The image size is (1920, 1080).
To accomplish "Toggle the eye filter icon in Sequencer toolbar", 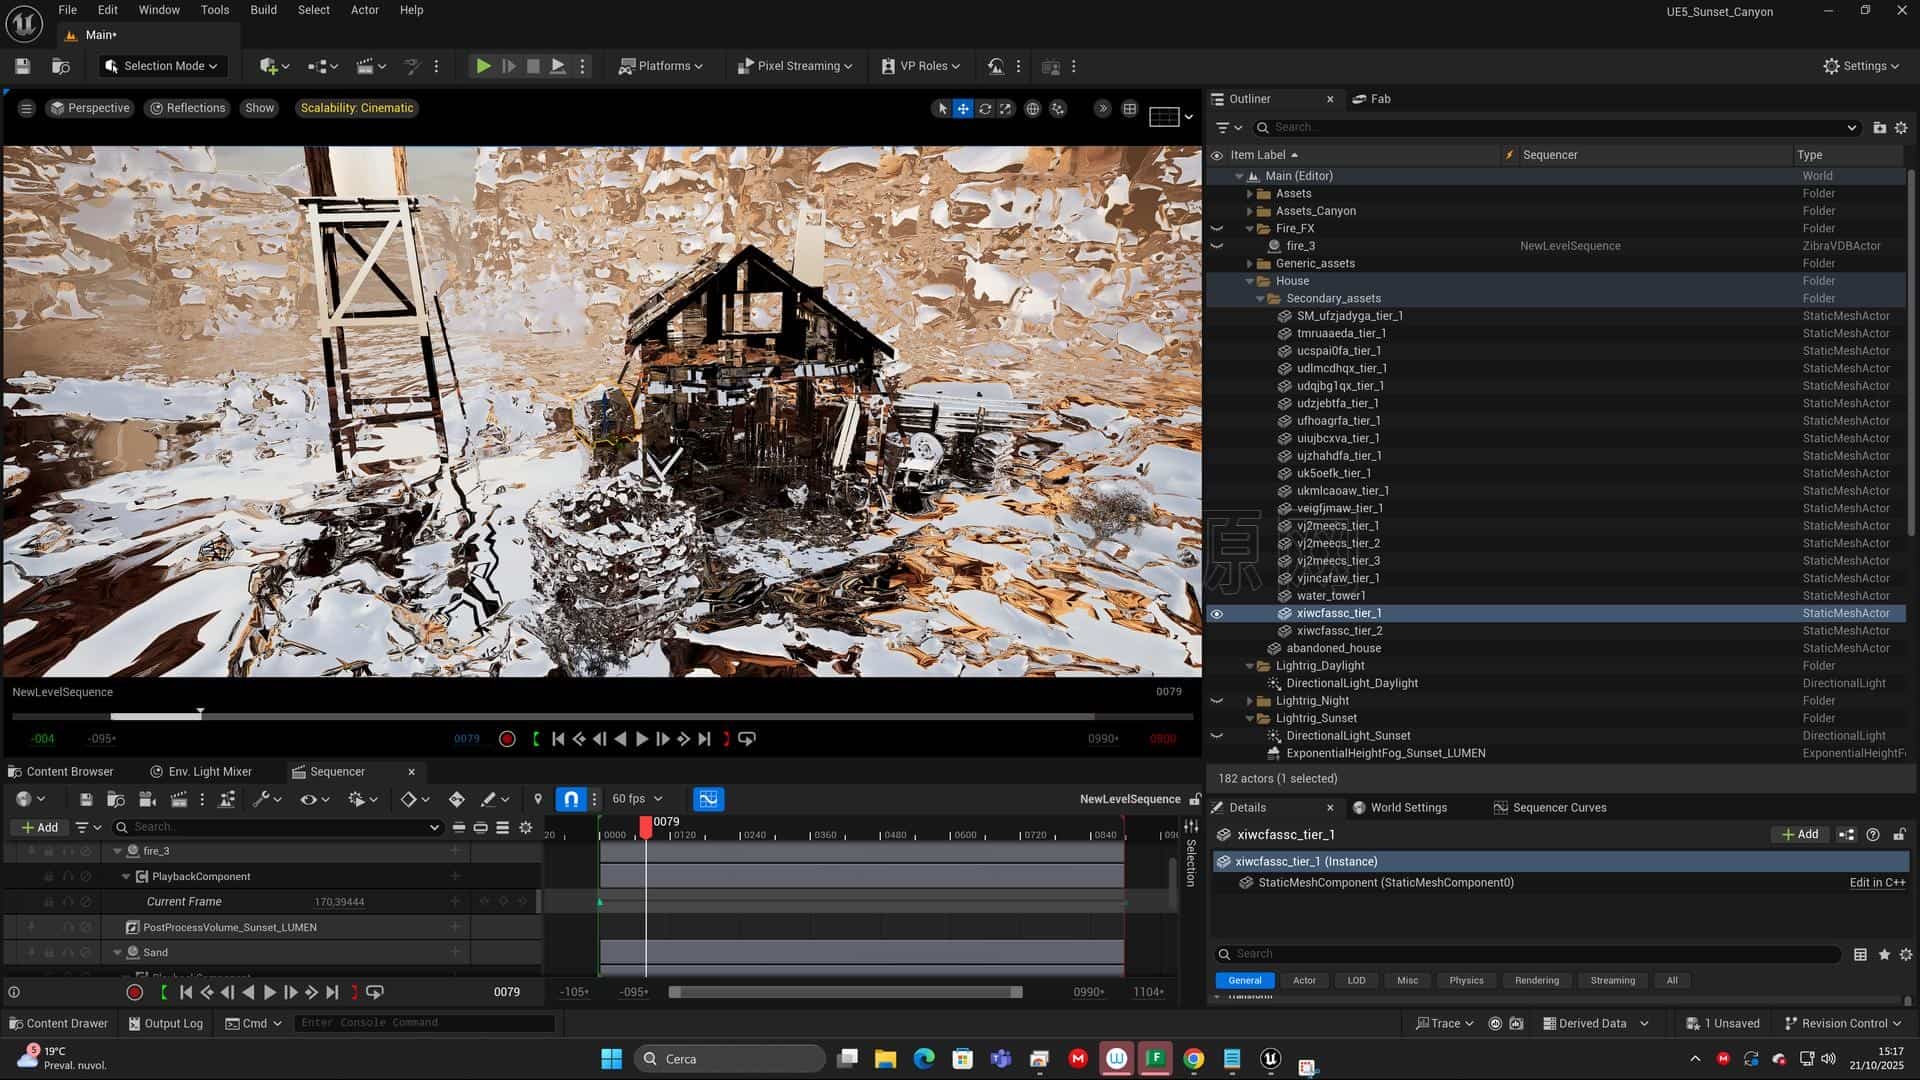I will (308, 798).
